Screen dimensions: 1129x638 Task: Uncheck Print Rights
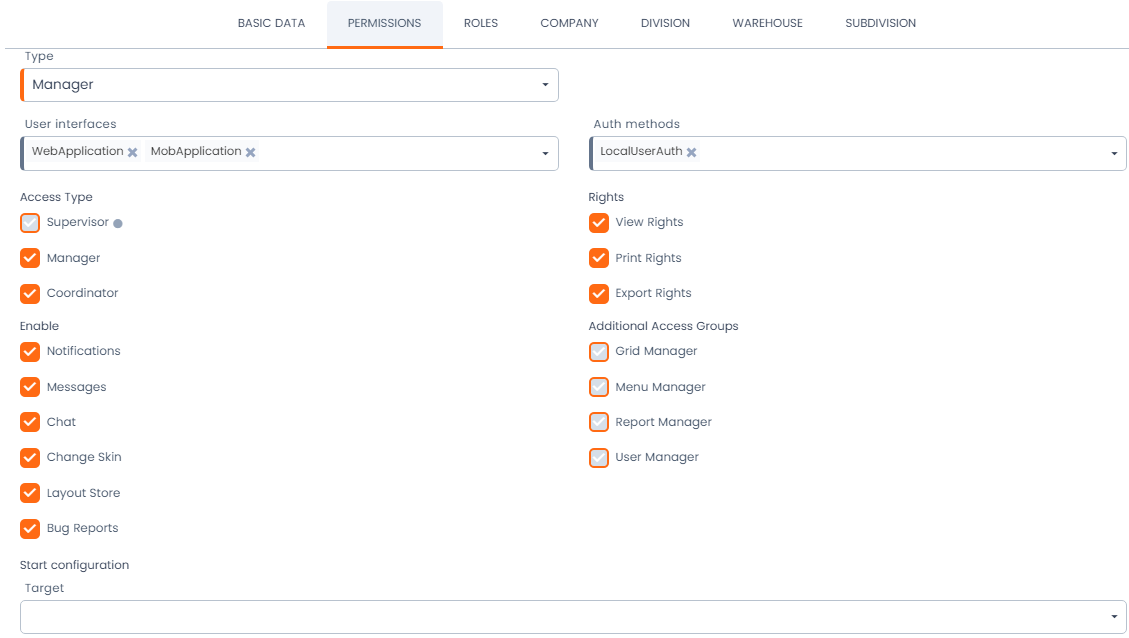click(x=599, y=258)
